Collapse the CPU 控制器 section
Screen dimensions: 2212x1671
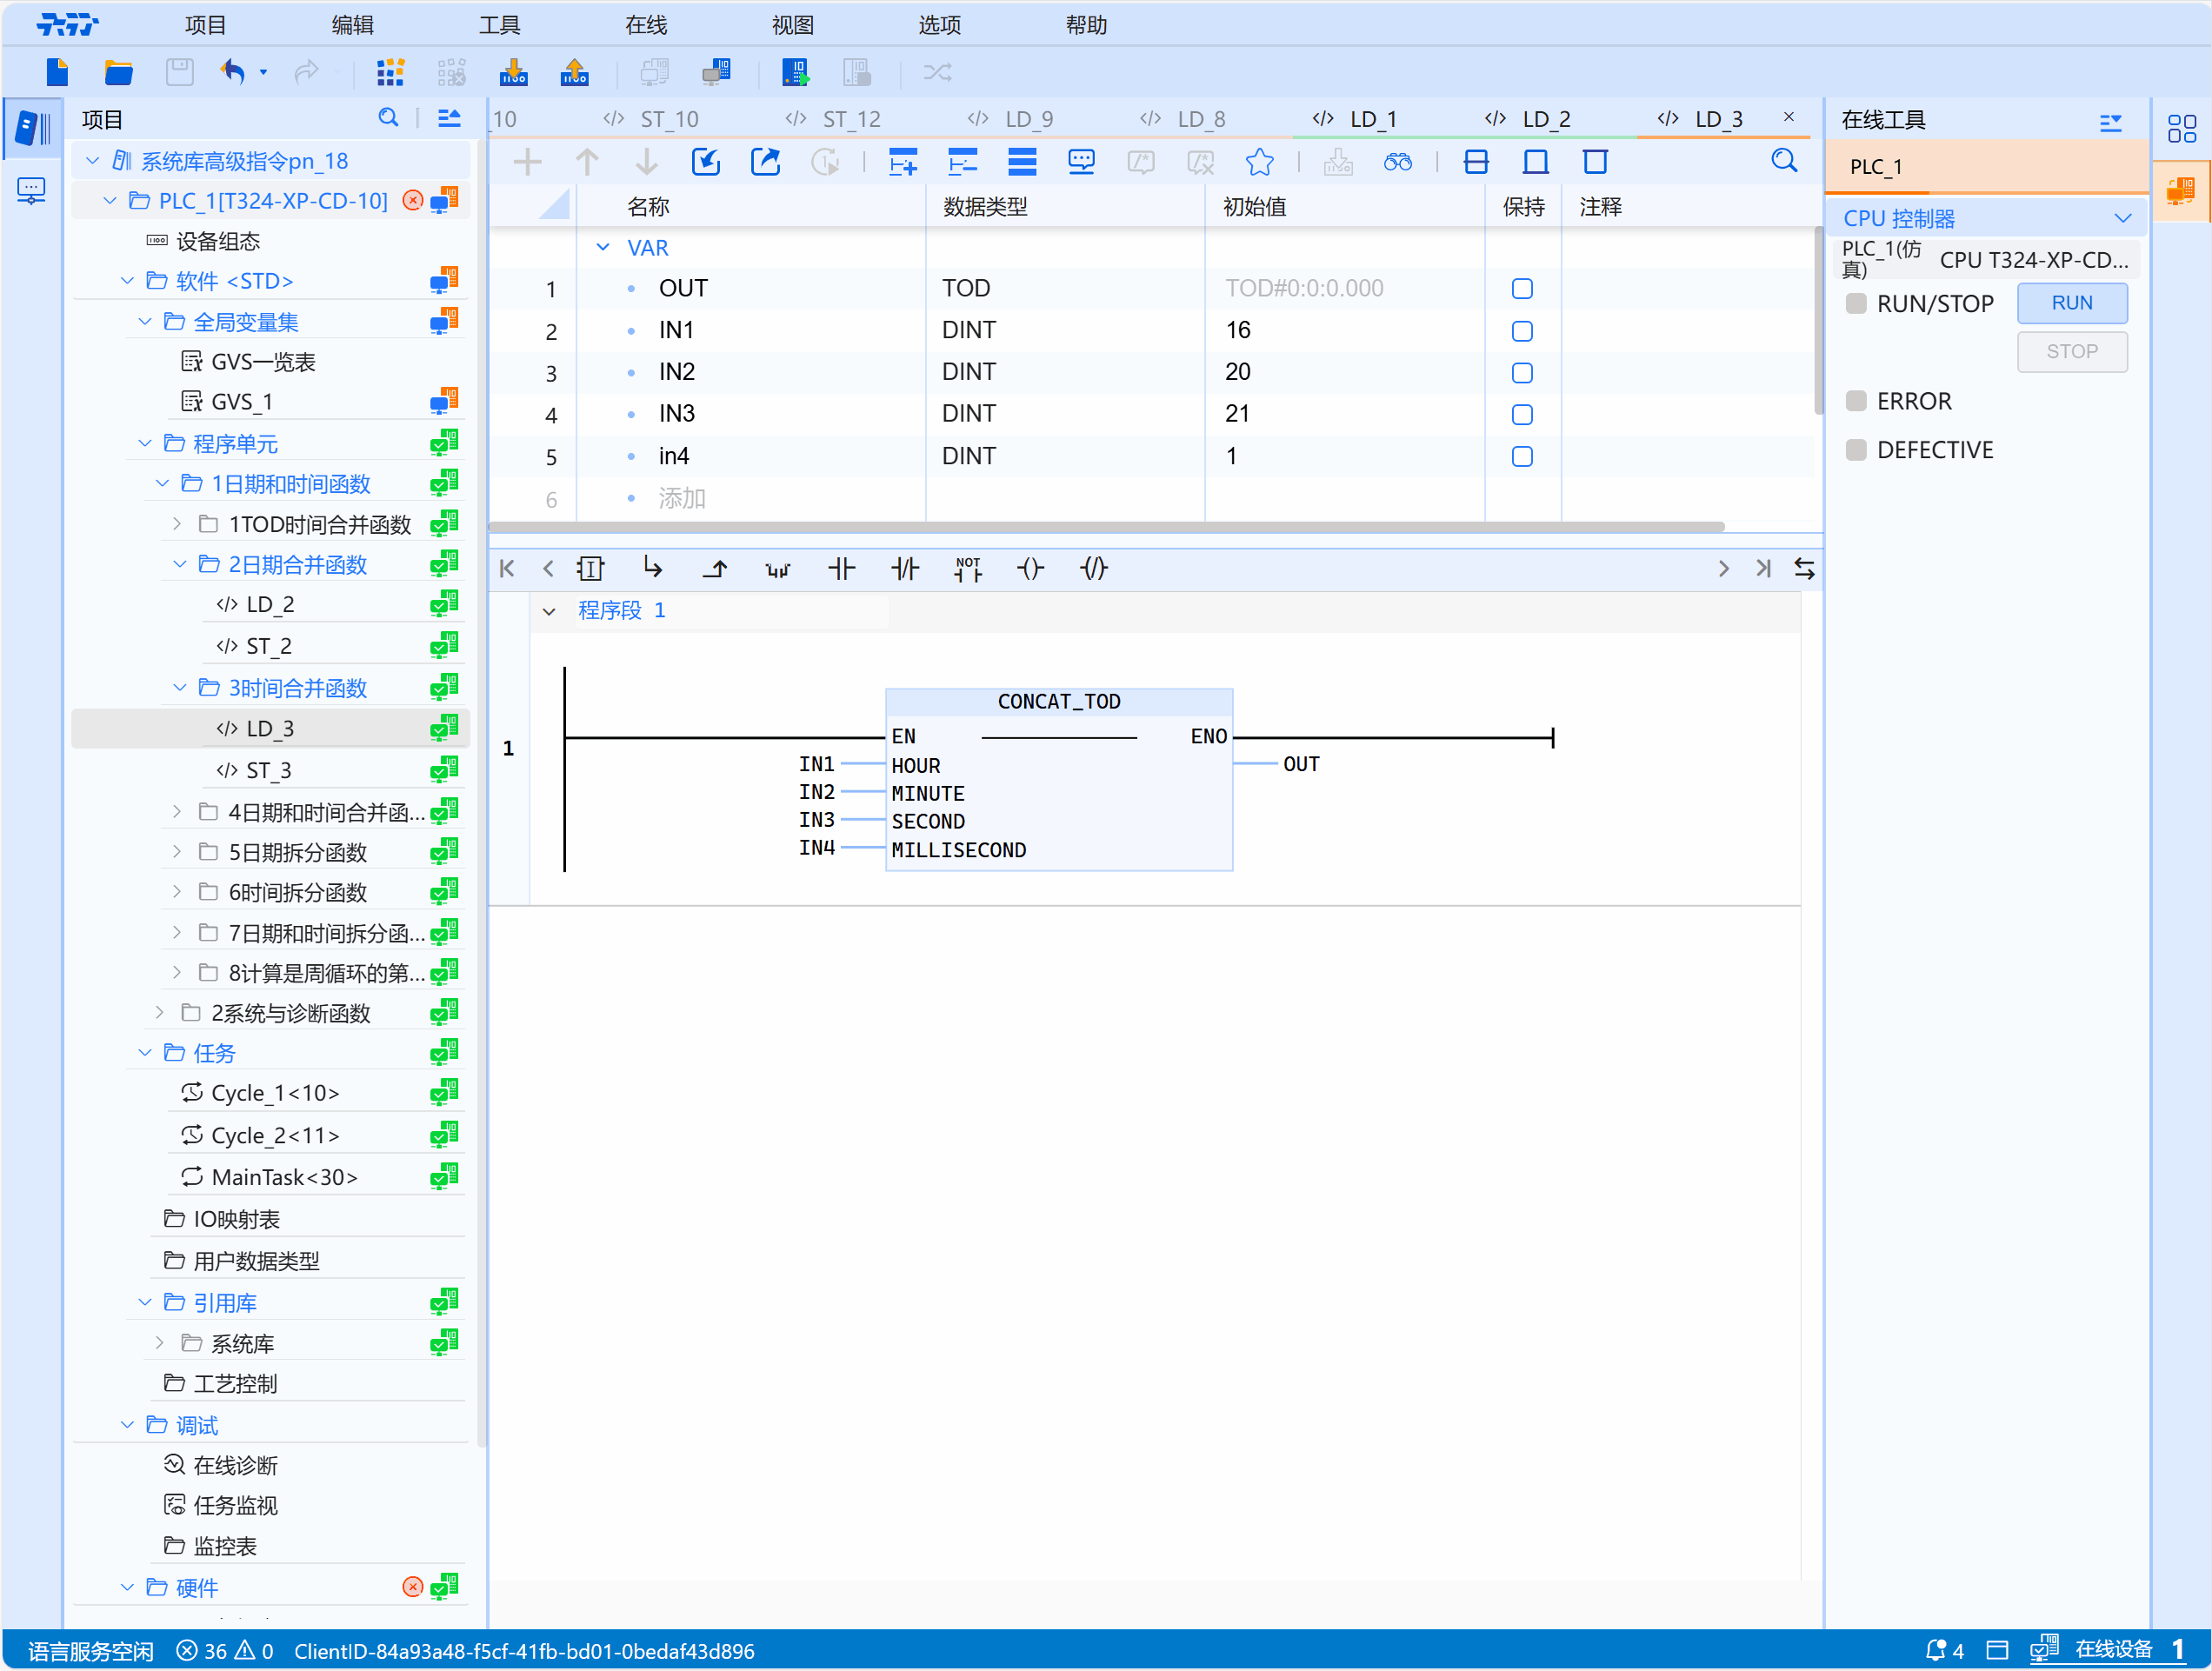point(2122,218)
